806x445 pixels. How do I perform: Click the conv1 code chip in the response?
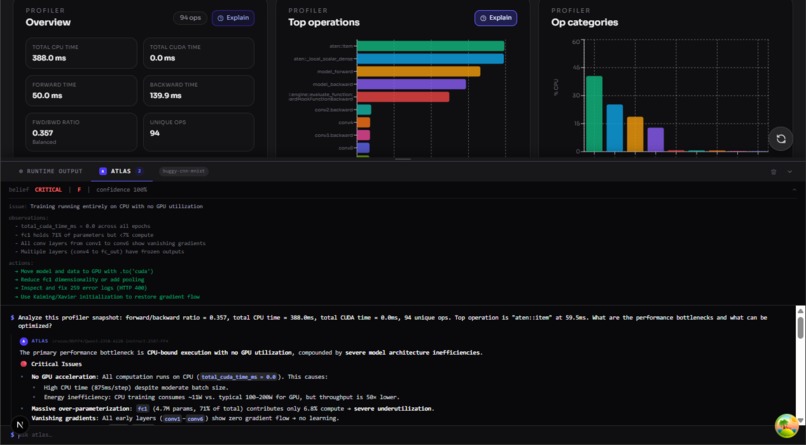(x=172, y=419)
